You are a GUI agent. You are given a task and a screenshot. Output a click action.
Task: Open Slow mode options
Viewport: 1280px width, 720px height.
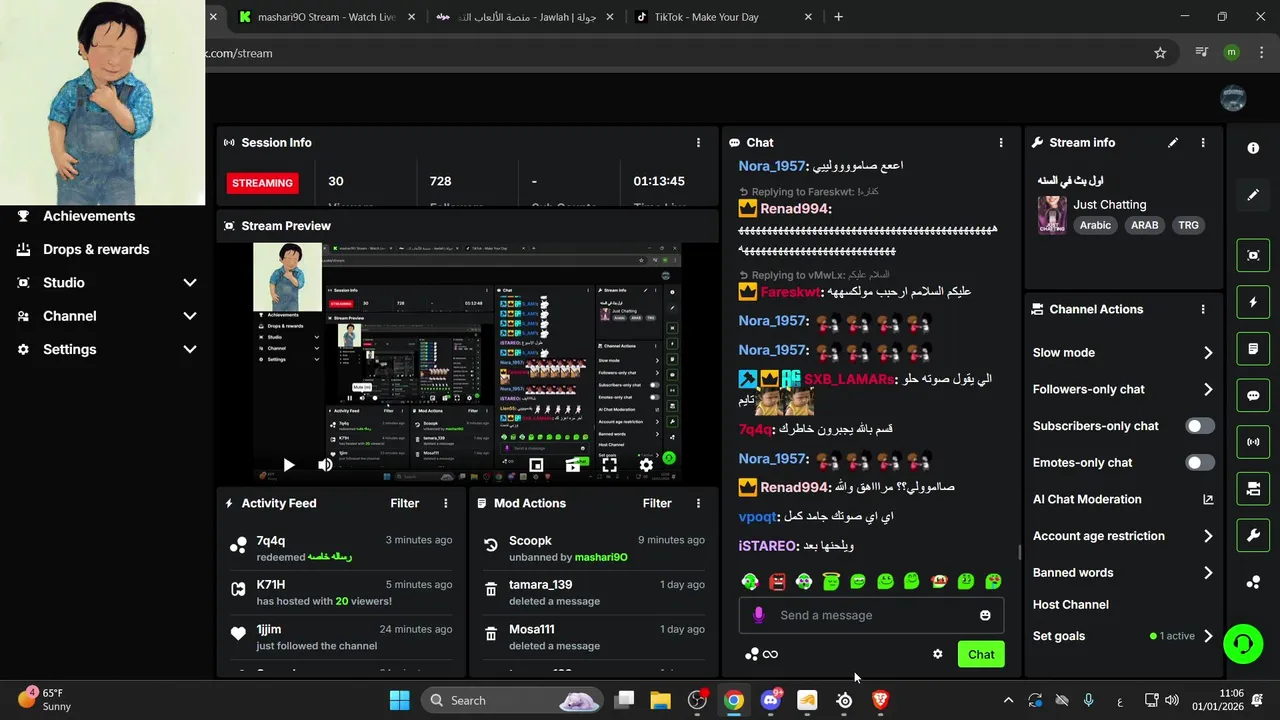[x=1123, y=353]
